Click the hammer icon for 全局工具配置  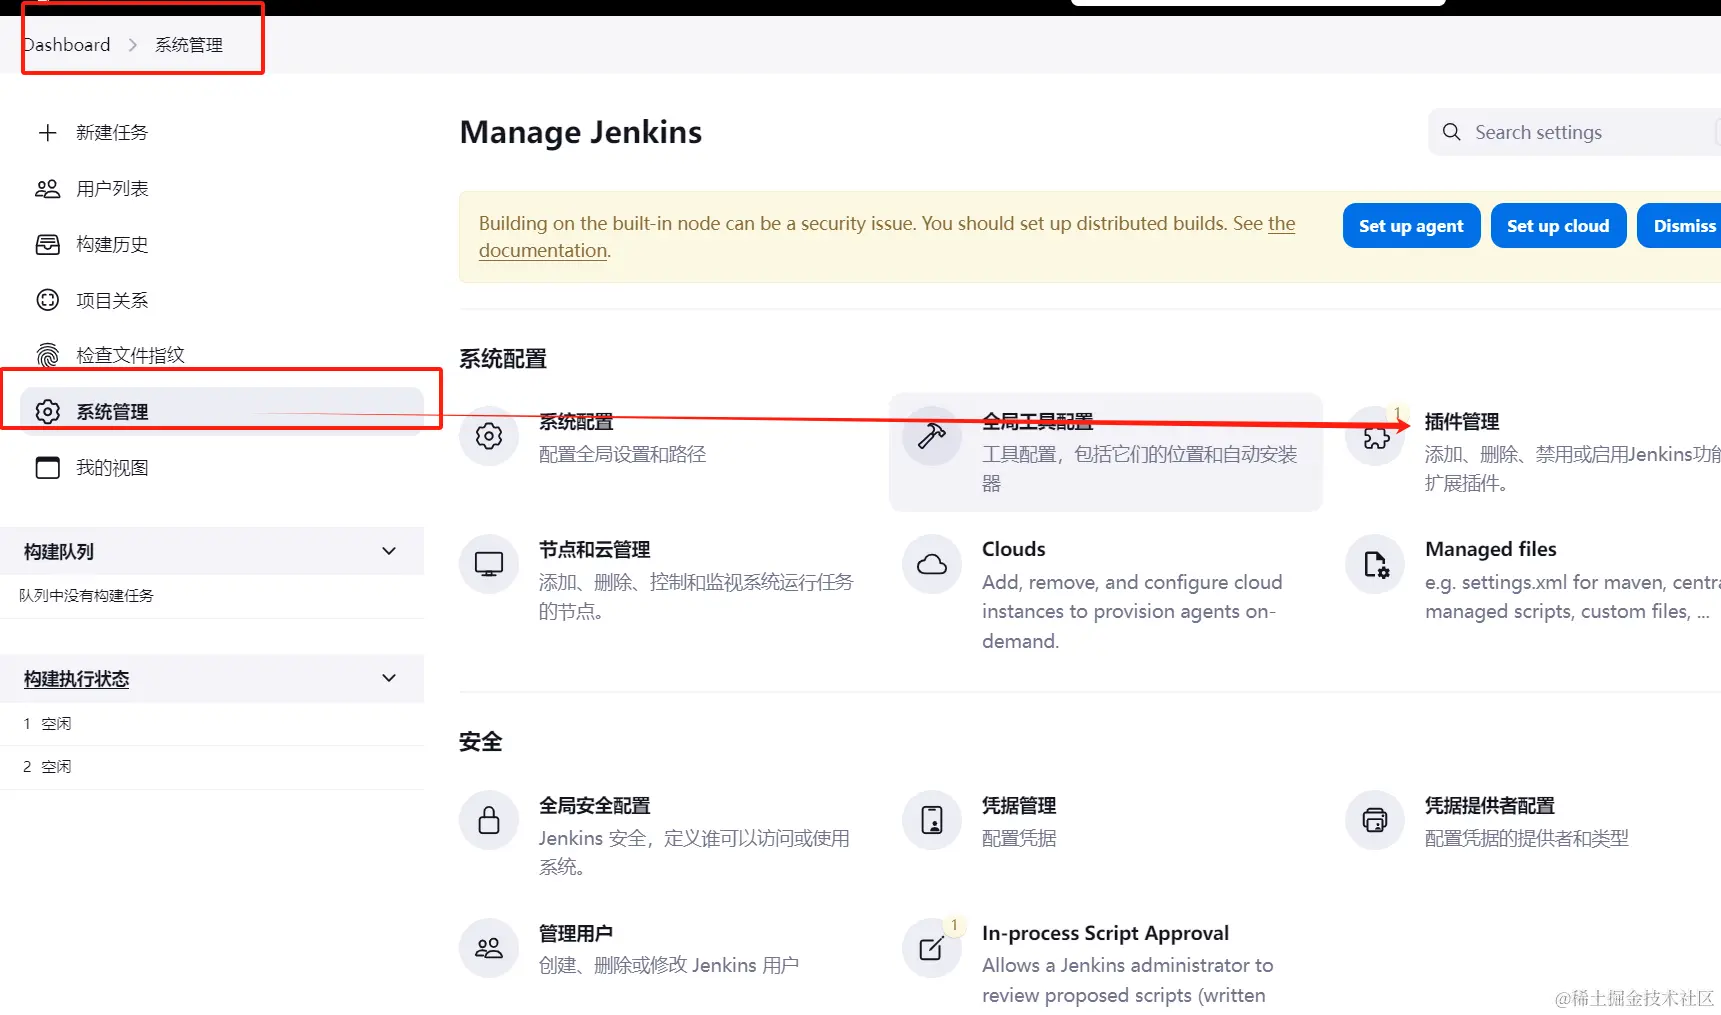coord(932,436)
